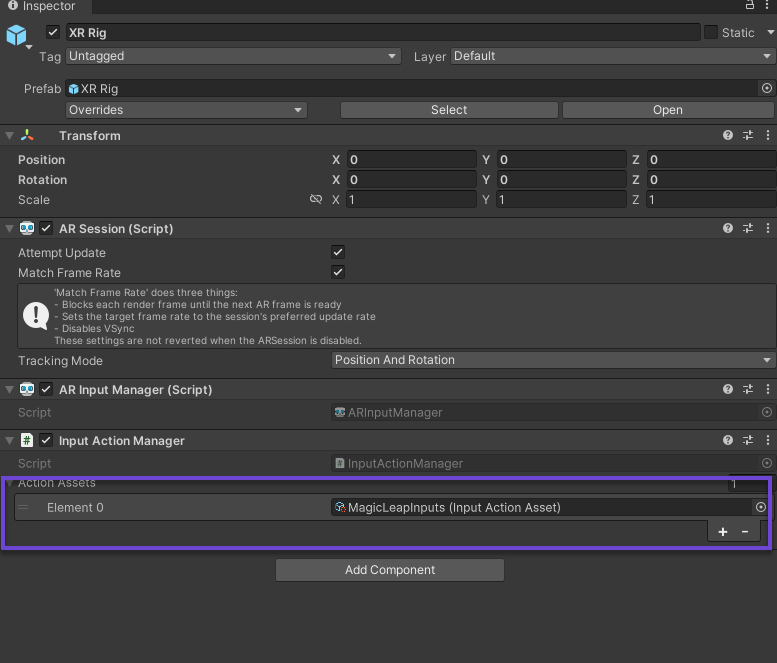Uncheck the Match Frame Rate checkbox

(338, 273)
